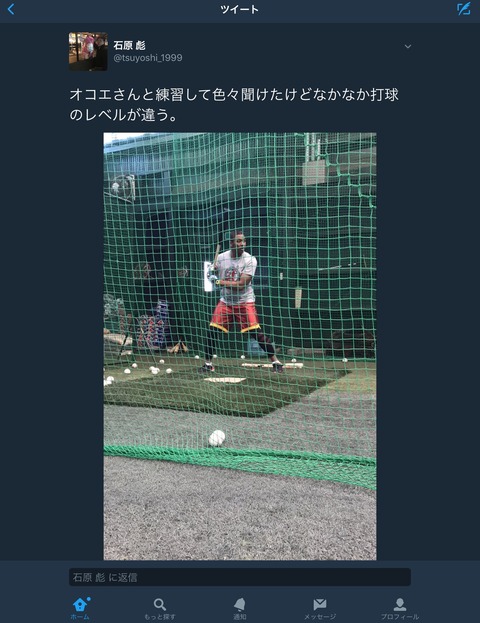This screenshot has height=623, width=480.
Task: Open the search magnifier tab
Action: (160, 604)
